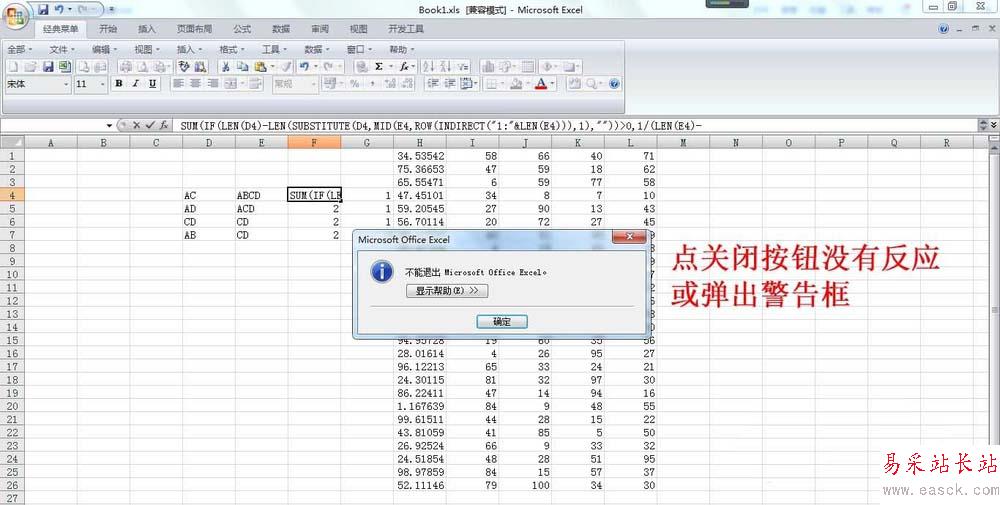Expand the Name Box dropdown arrow
The width and height of the screenshot is (1000, 505).
click(x=109, y=126)
